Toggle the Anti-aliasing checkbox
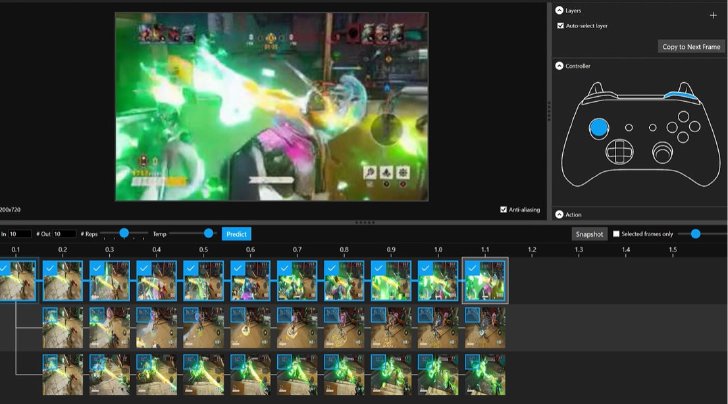The height and width of the screenshot is (404, 728). tap(503, 209)
